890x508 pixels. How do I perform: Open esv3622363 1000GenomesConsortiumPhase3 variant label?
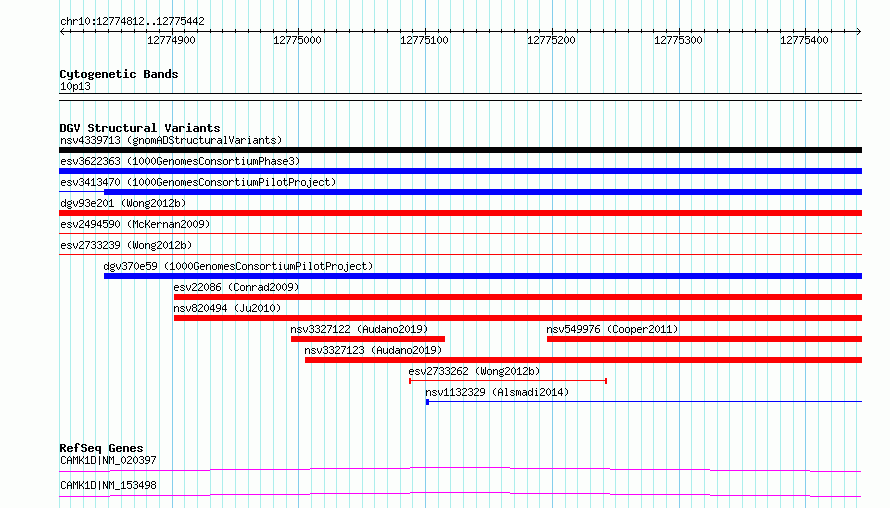[x=180, y=161]
